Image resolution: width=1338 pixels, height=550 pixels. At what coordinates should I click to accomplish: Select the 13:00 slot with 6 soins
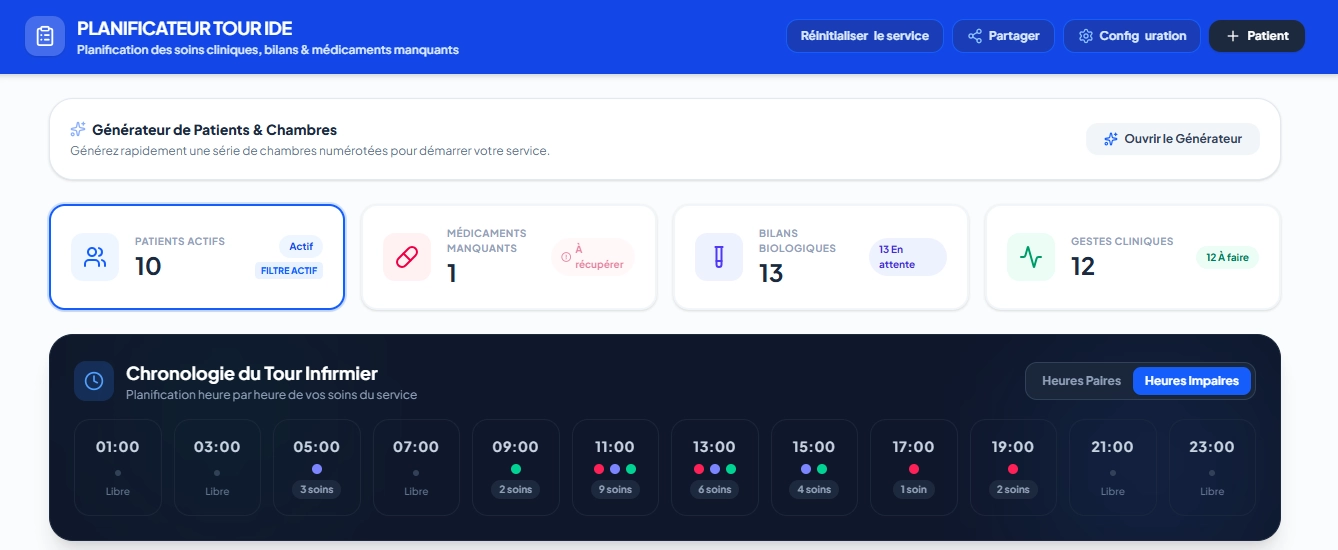(x=714, y=467)
